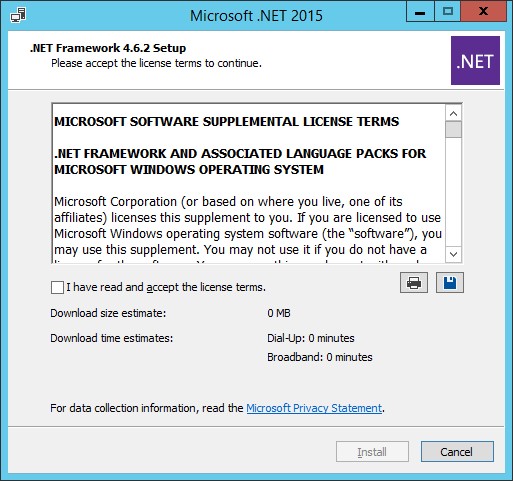Close the Microsoft .NET 2015 window

point(483,12)
